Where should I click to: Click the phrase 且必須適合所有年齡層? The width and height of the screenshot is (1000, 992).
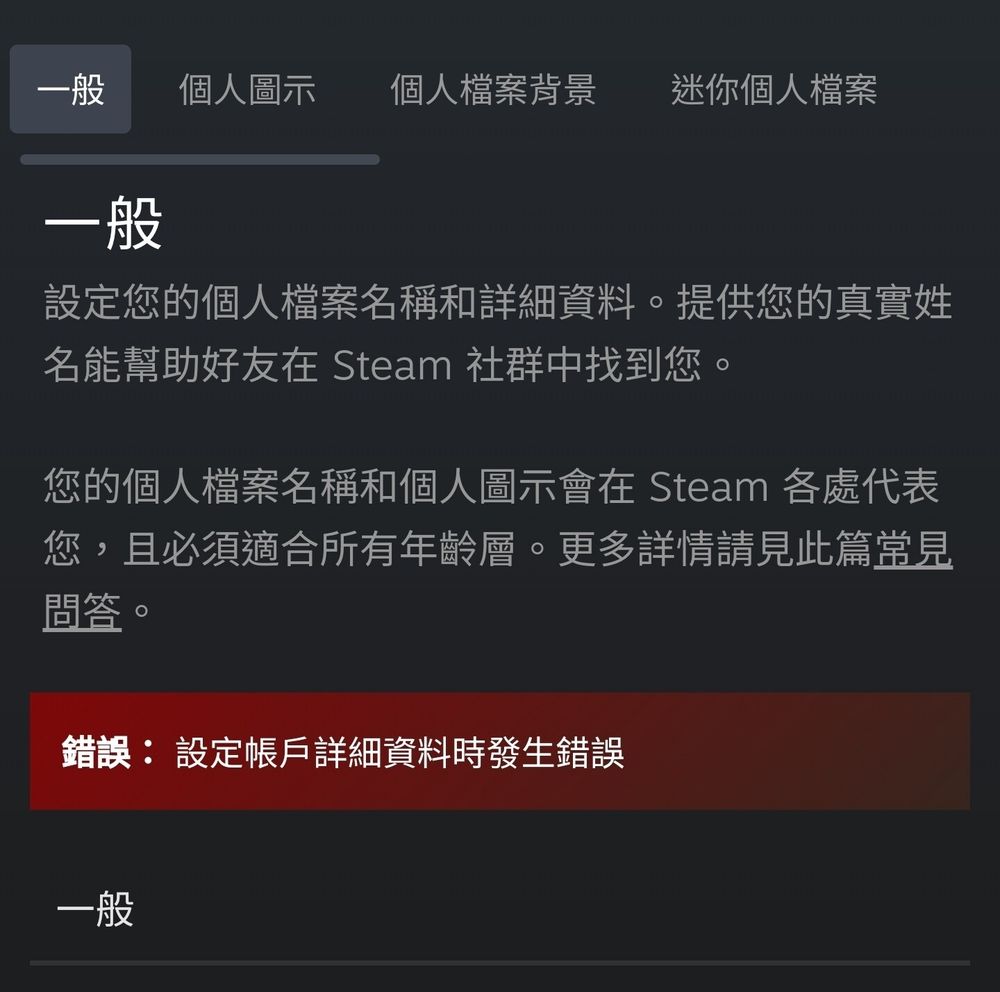(319, 549)
